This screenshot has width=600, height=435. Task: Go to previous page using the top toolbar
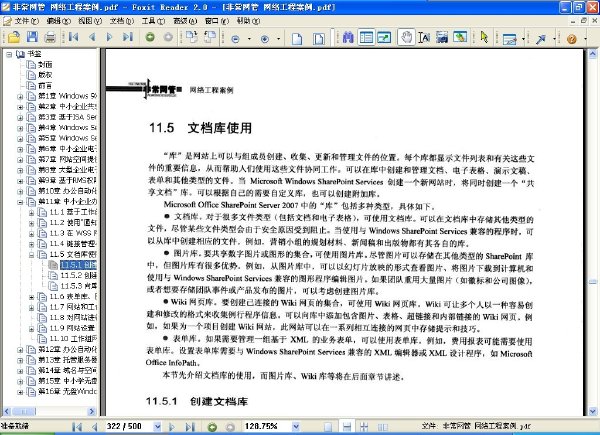point(92,37)
